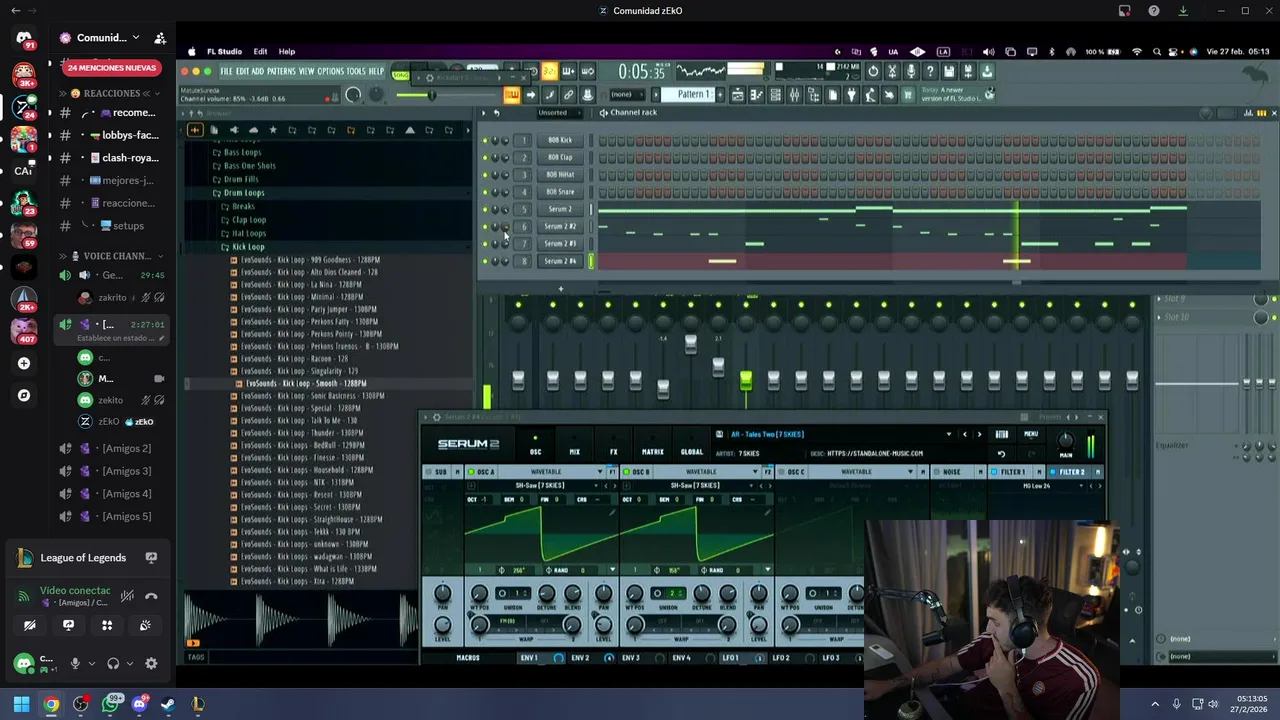Open Serum 2 plugin window gear icon
Screen dimensions: 1280x720
point(436,417)
